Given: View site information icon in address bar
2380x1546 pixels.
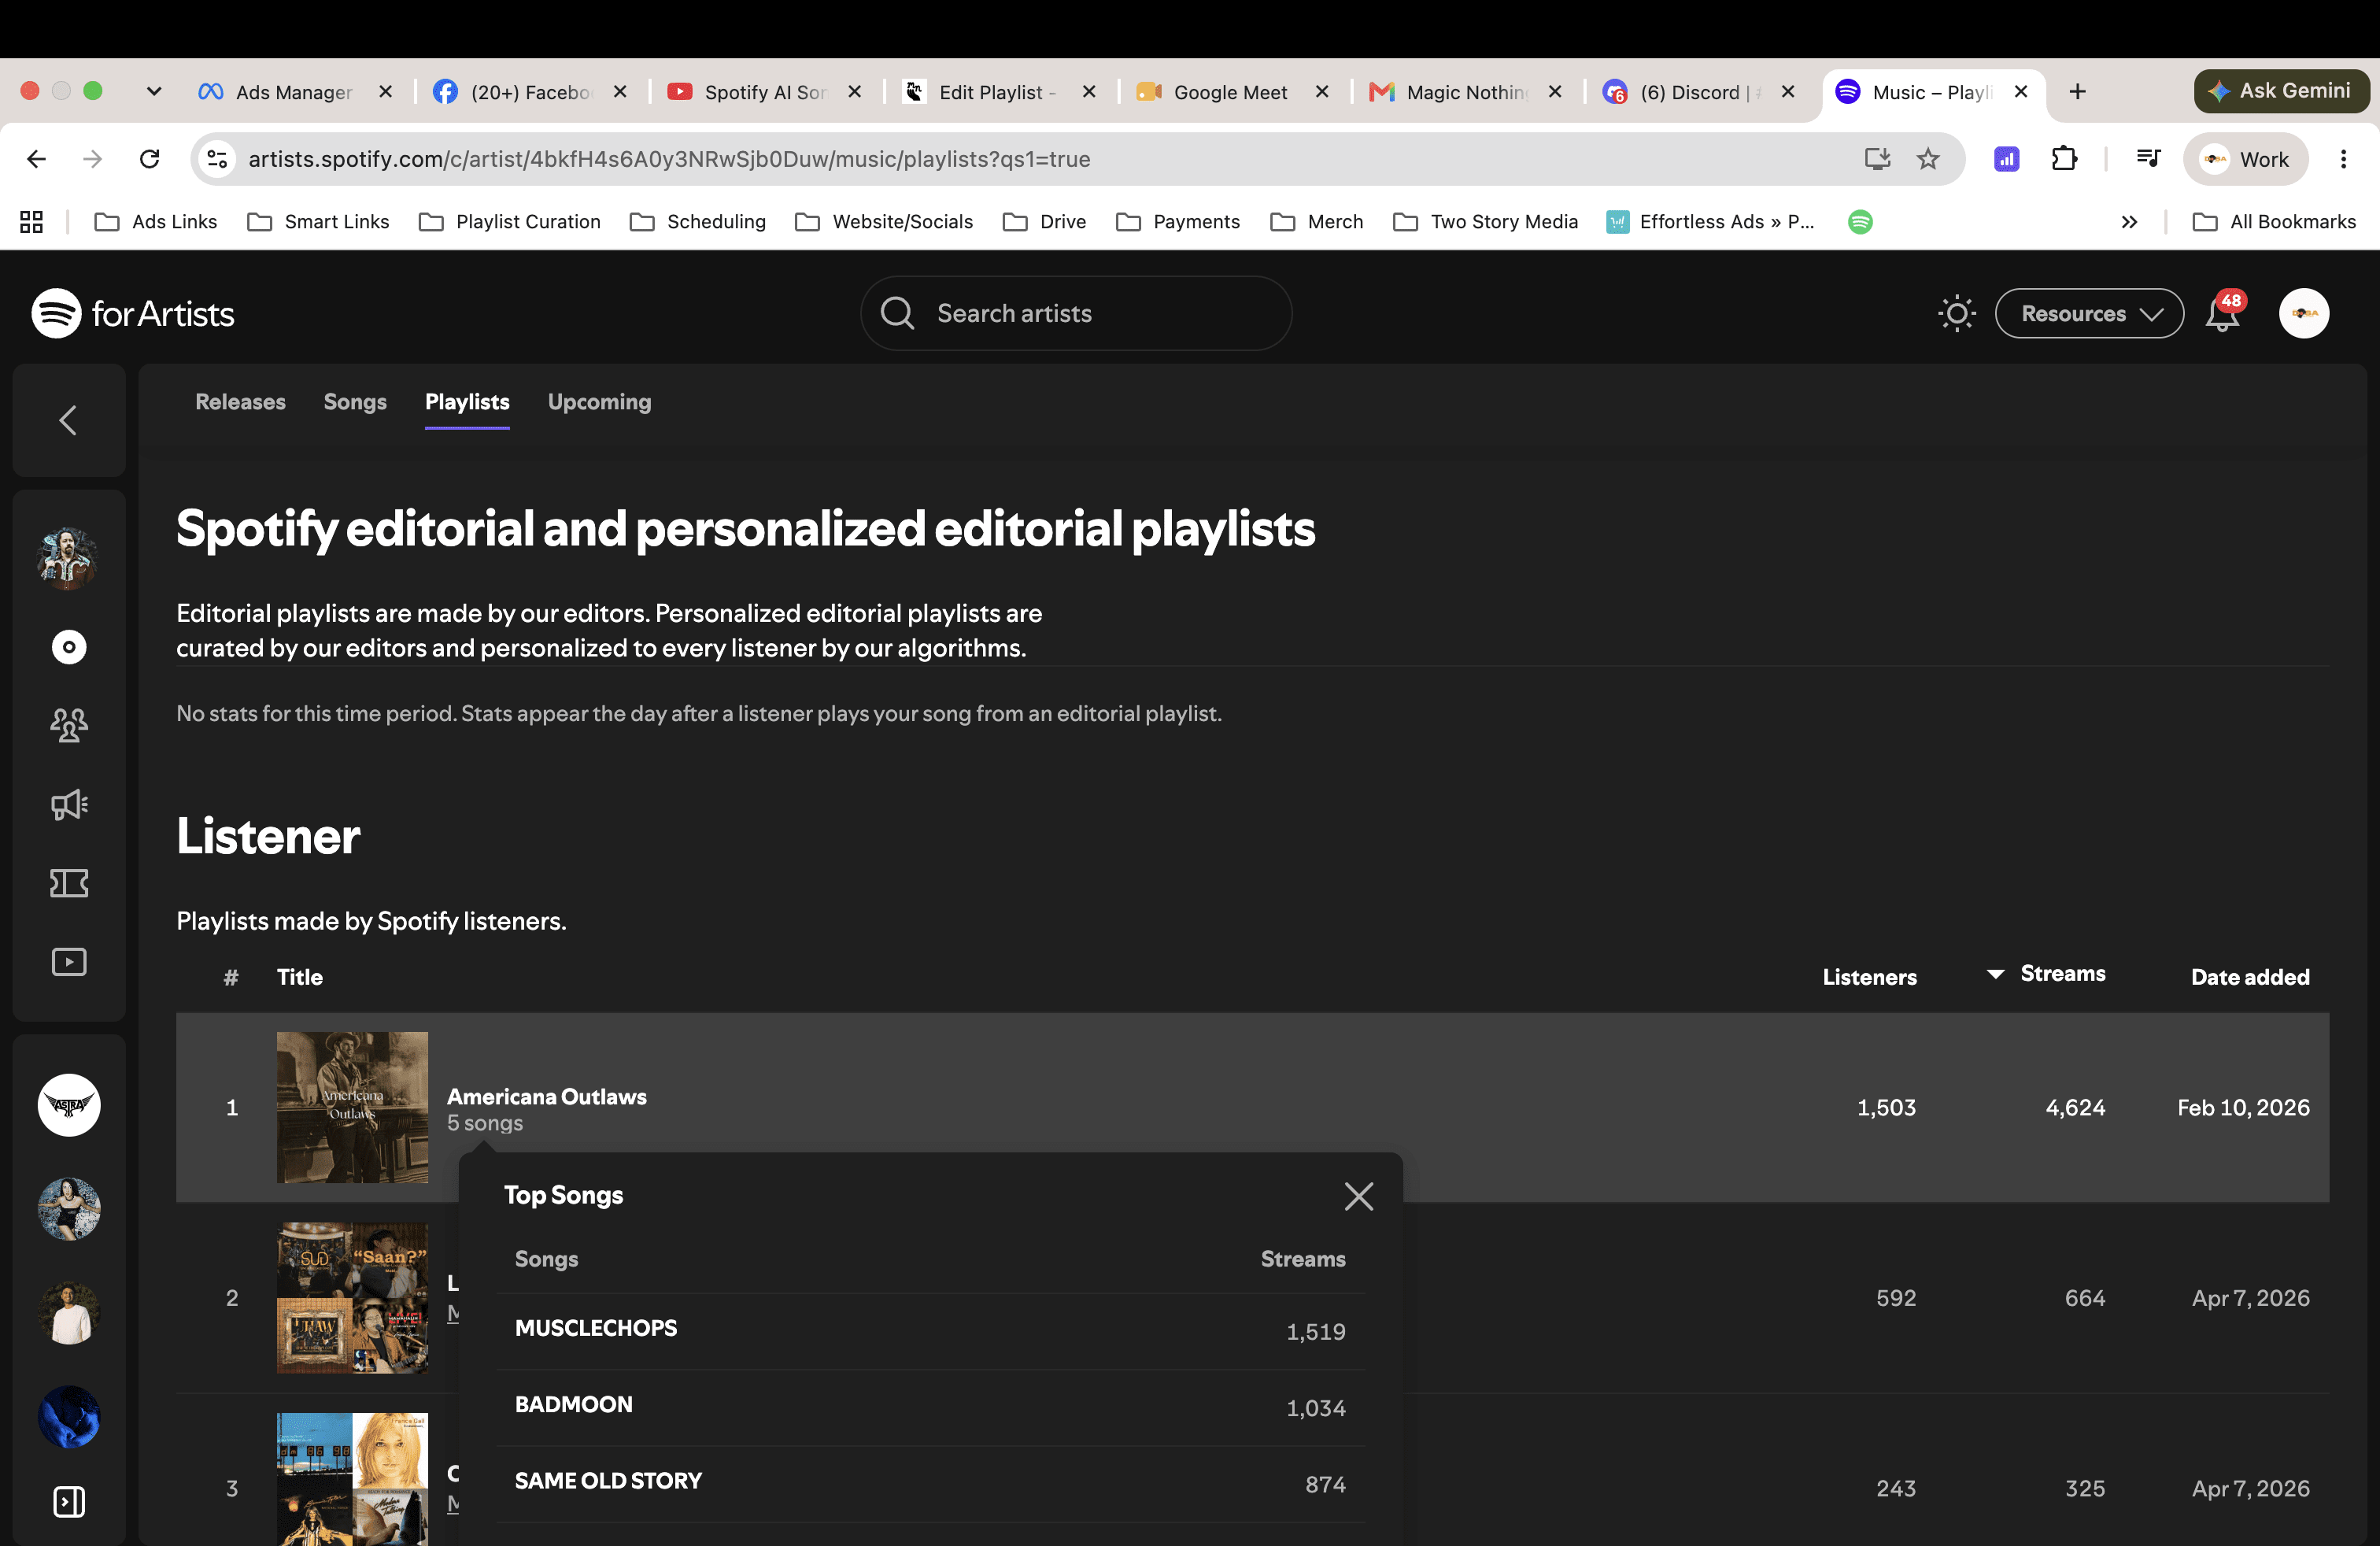Looking at the screenshot, I should [217, 159].
